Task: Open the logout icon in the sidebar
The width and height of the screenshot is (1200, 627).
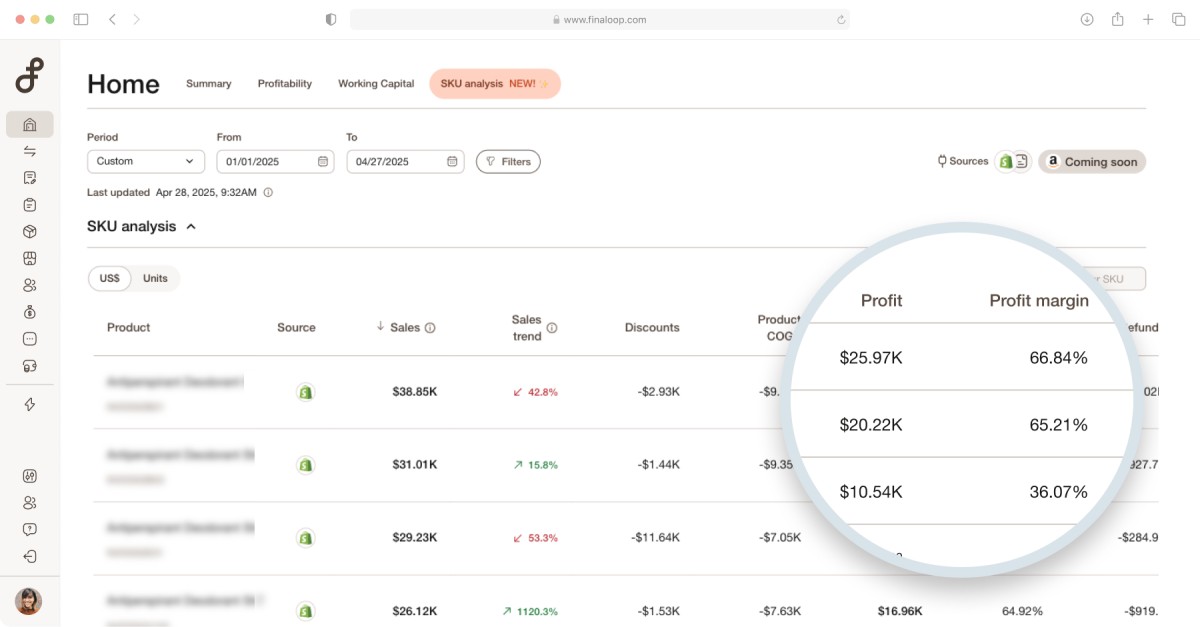Action: [30, 556]
